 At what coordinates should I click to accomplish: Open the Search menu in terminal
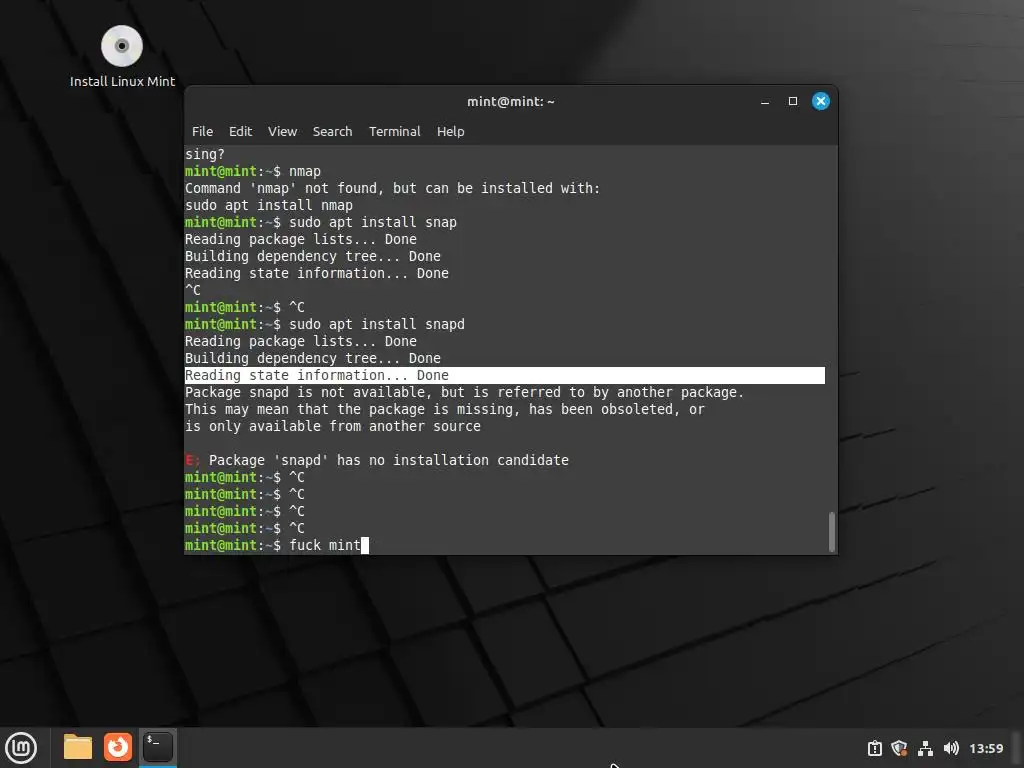click(x=332, y=131)
